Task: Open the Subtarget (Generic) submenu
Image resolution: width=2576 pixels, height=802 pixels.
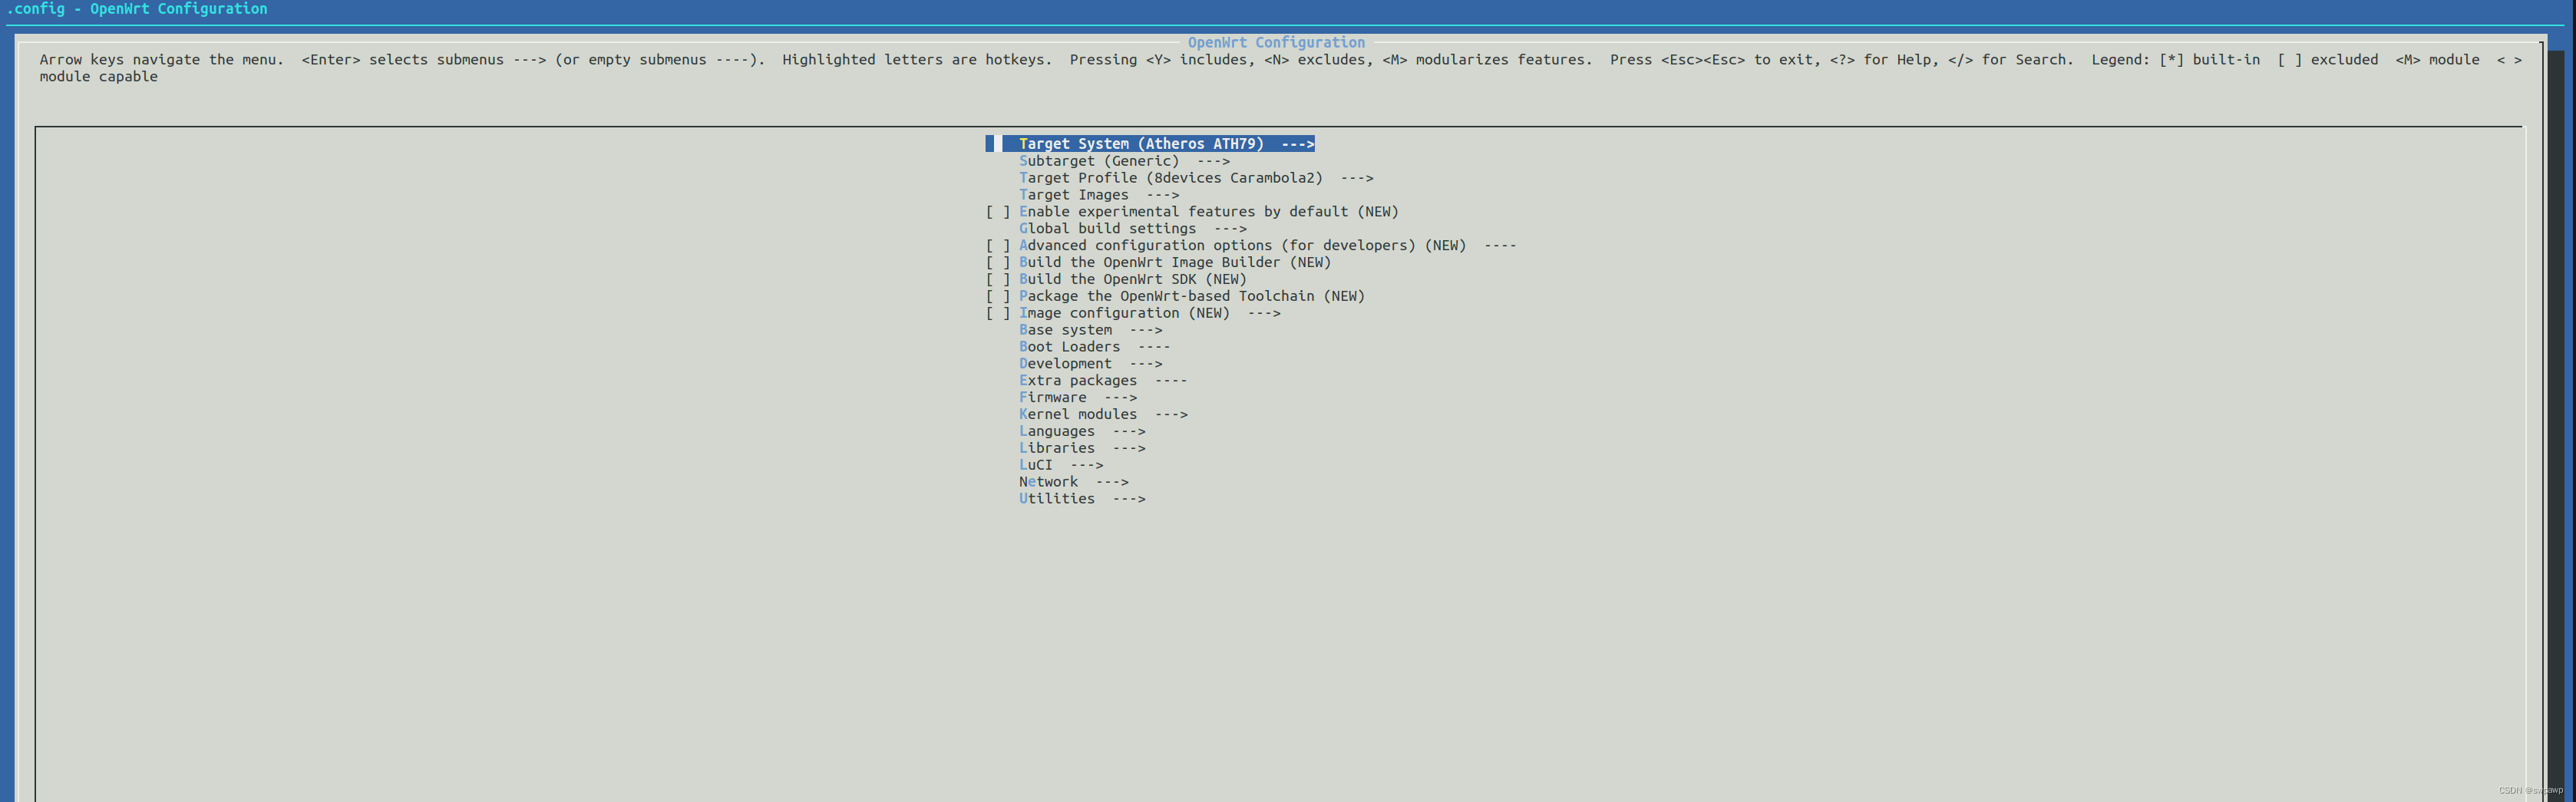Action: pos(1120,160)
